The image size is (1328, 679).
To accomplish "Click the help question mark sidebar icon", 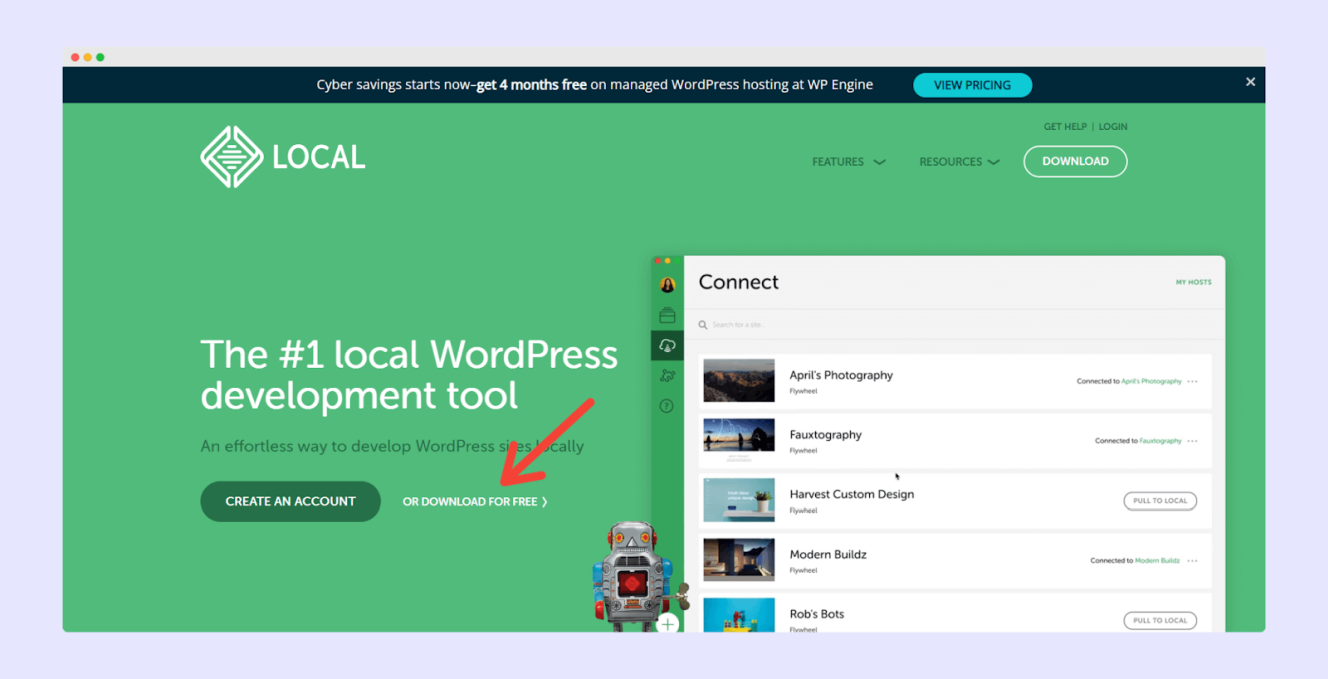I will (x=667, y=406).
